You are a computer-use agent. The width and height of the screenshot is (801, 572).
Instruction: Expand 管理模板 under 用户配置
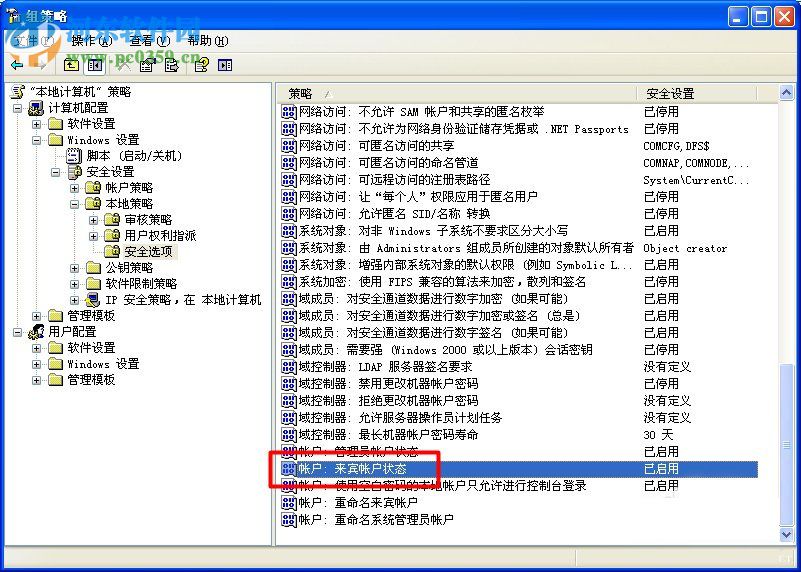[x=37, y=380]
